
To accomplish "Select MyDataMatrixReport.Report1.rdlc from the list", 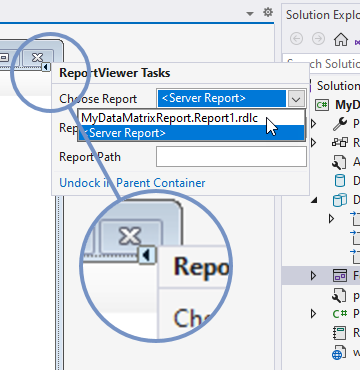I will 191,118.
